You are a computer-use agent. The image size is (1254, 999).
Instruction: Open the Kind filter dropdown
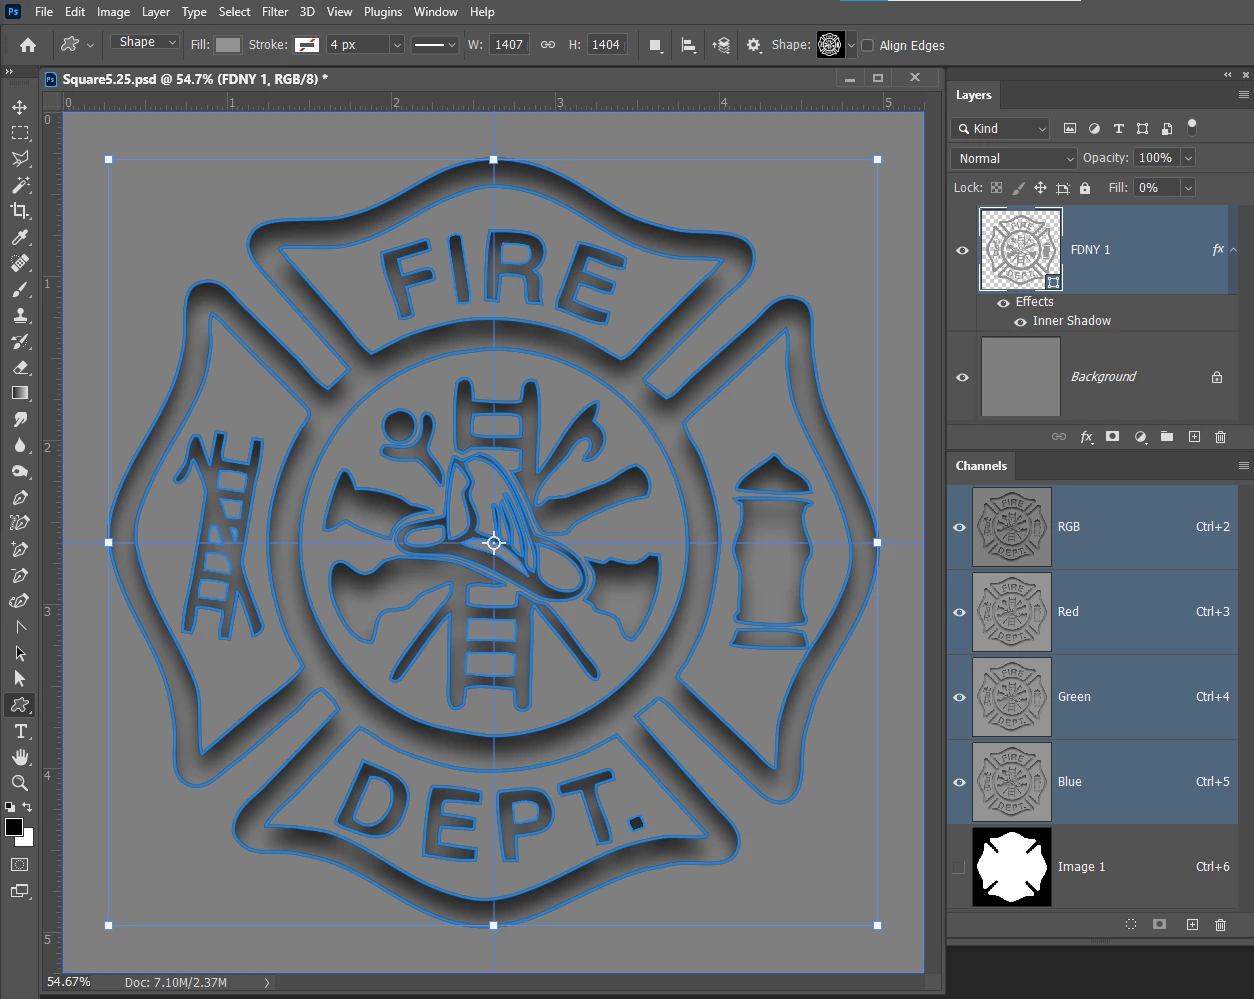[x=1000, y=128]
